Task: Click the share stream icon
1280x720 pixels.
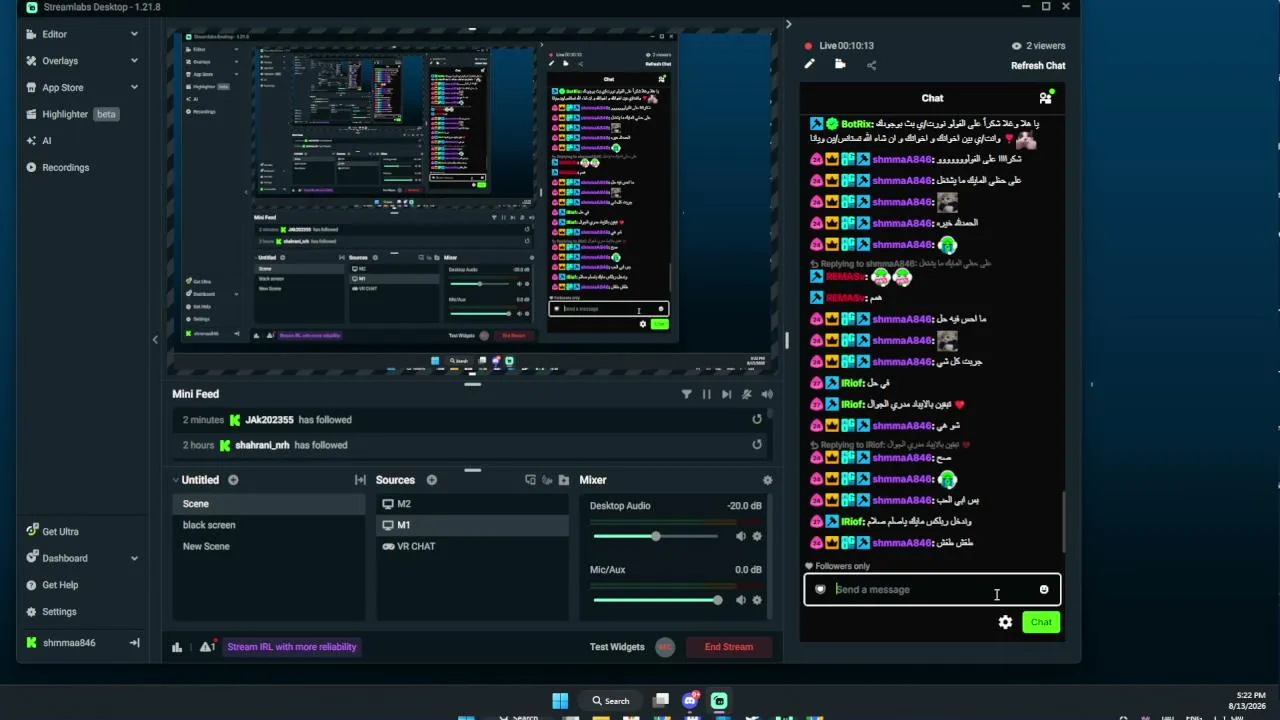Action: coord(871,65)
